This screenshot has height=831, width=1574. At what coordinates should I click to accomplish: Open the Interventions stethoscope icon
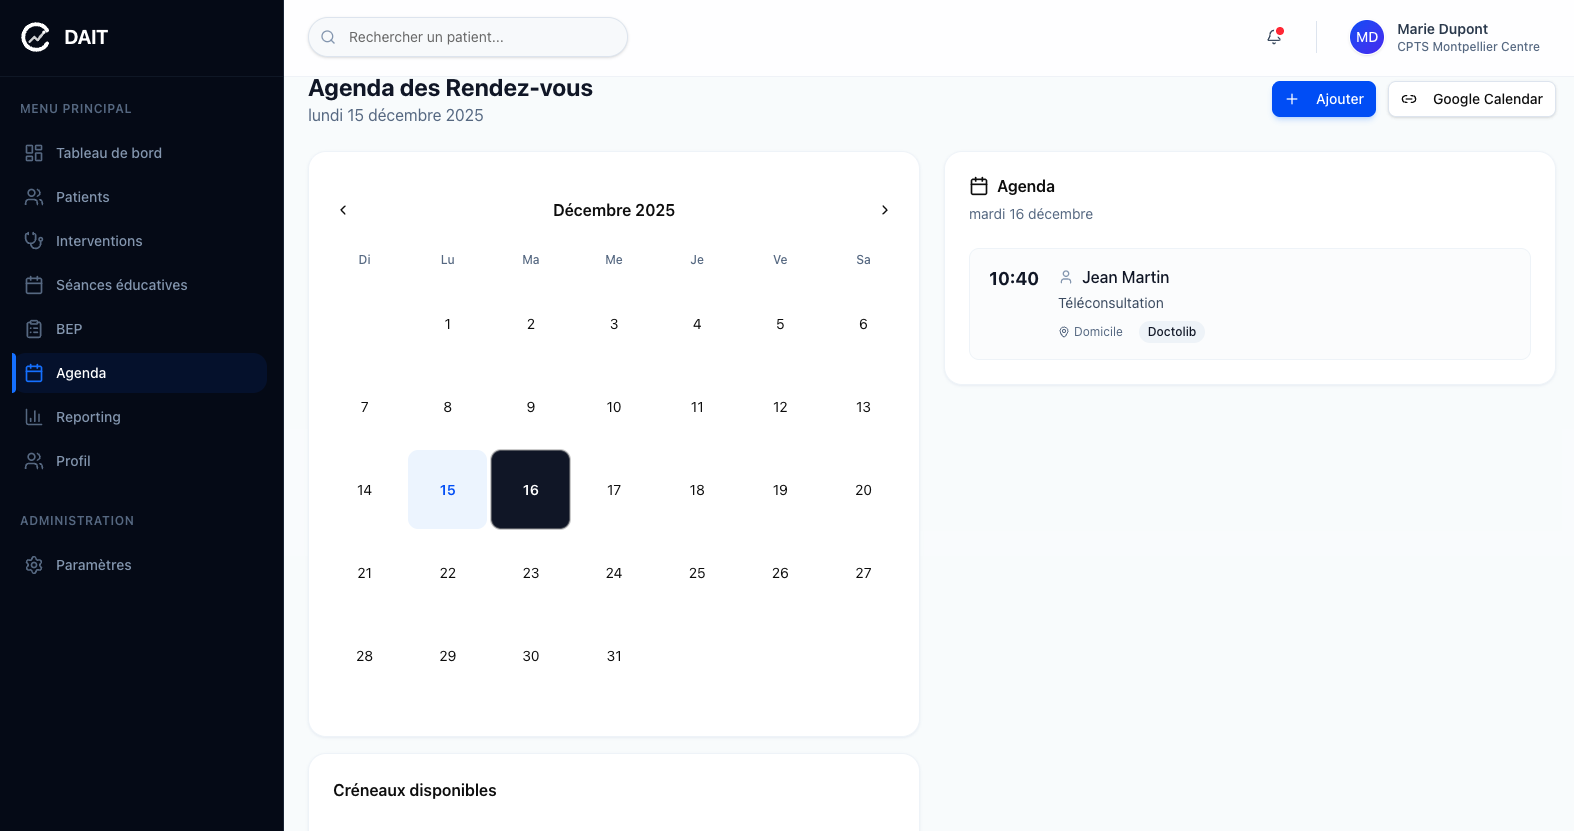34,241
